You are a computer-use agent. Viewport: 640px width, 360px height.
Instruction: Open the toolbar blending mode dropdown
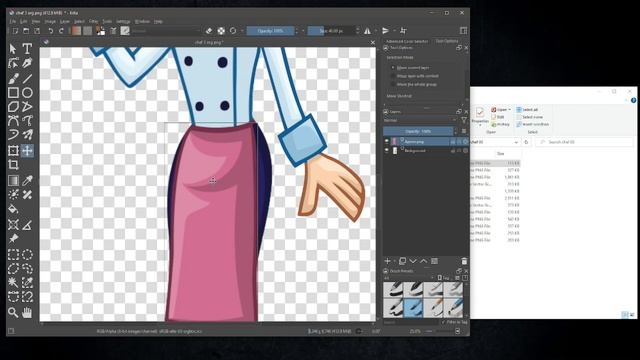[x=166, y=31]
